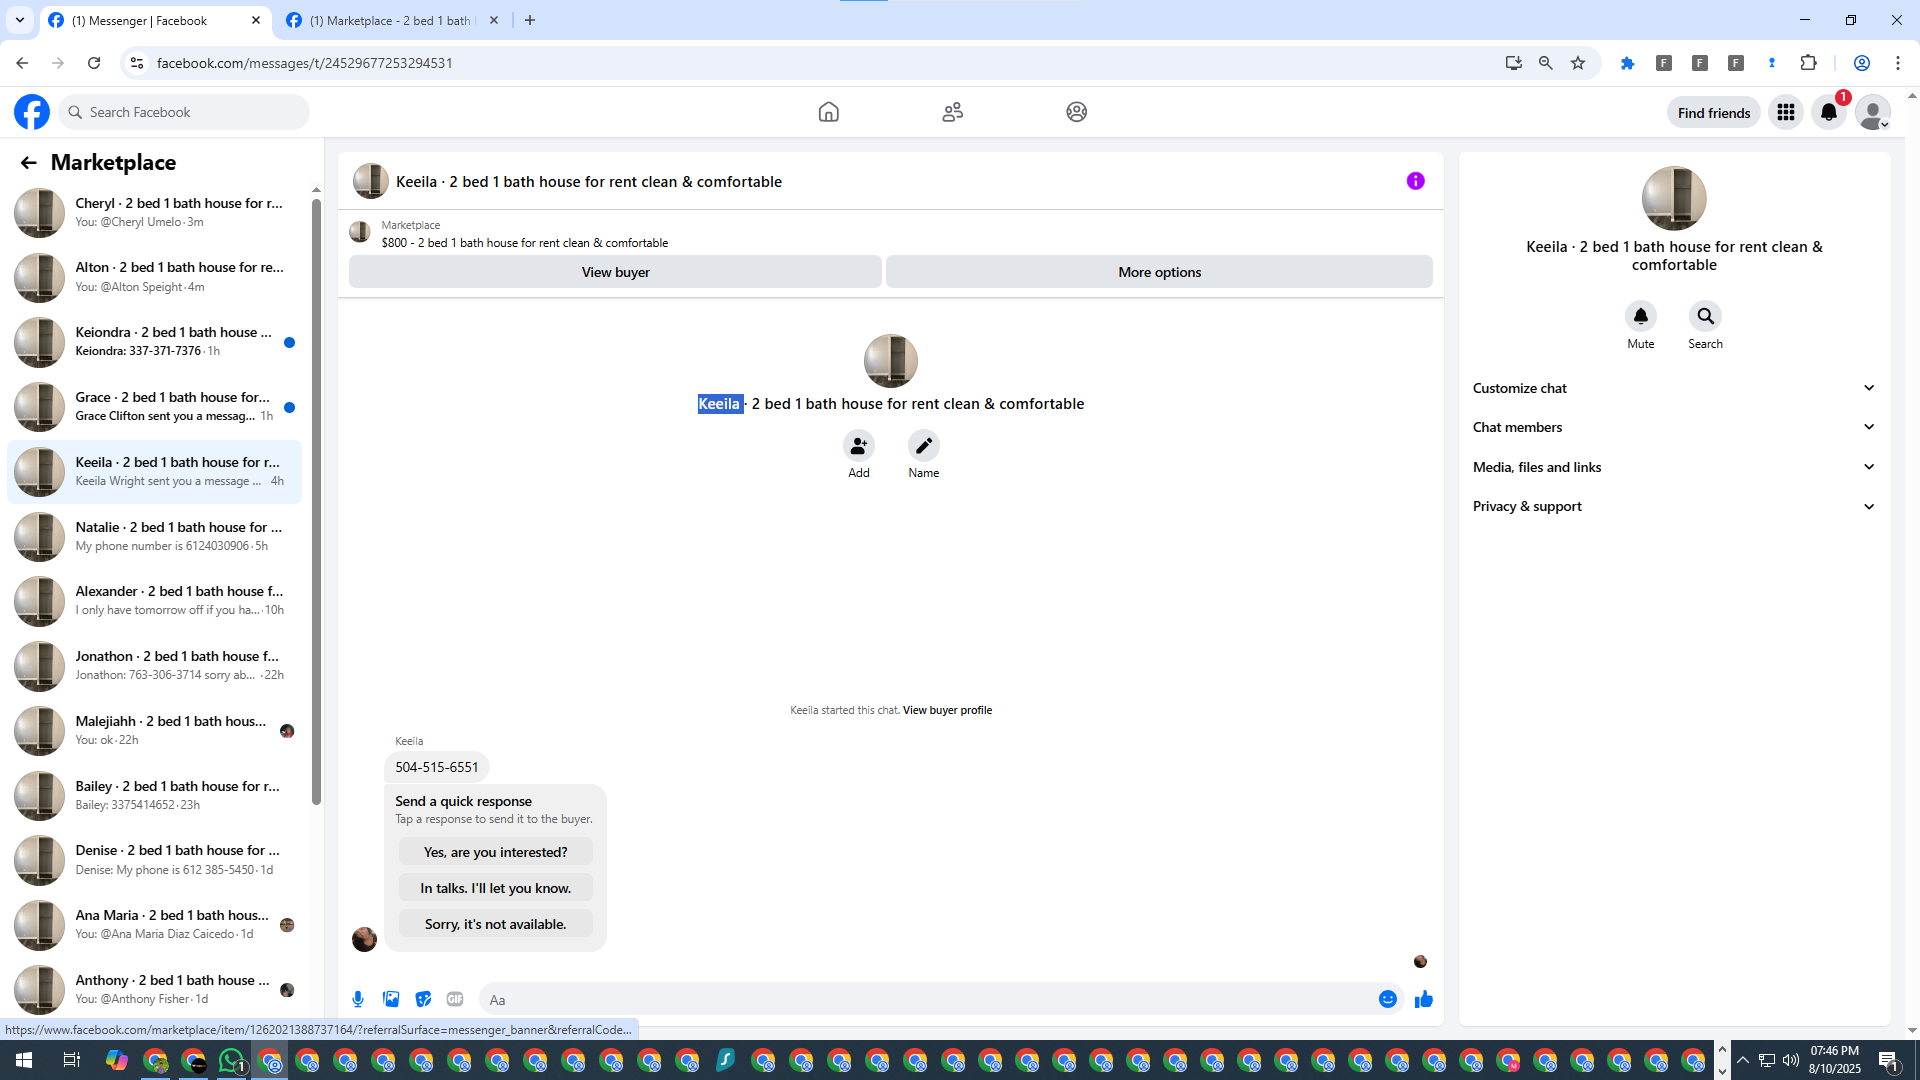Switch to the Marketplace browser tab
Image resolution: width=1920 pixels, height=1080 pixels.
point(390,20)
